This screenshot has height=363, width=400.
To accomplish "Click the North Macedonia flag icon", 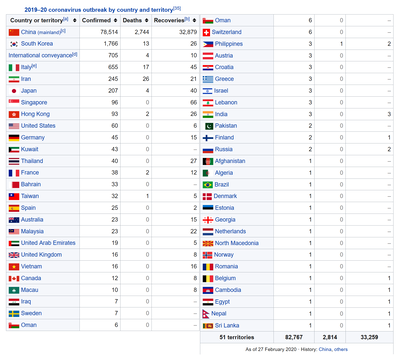I will (208, 243).
